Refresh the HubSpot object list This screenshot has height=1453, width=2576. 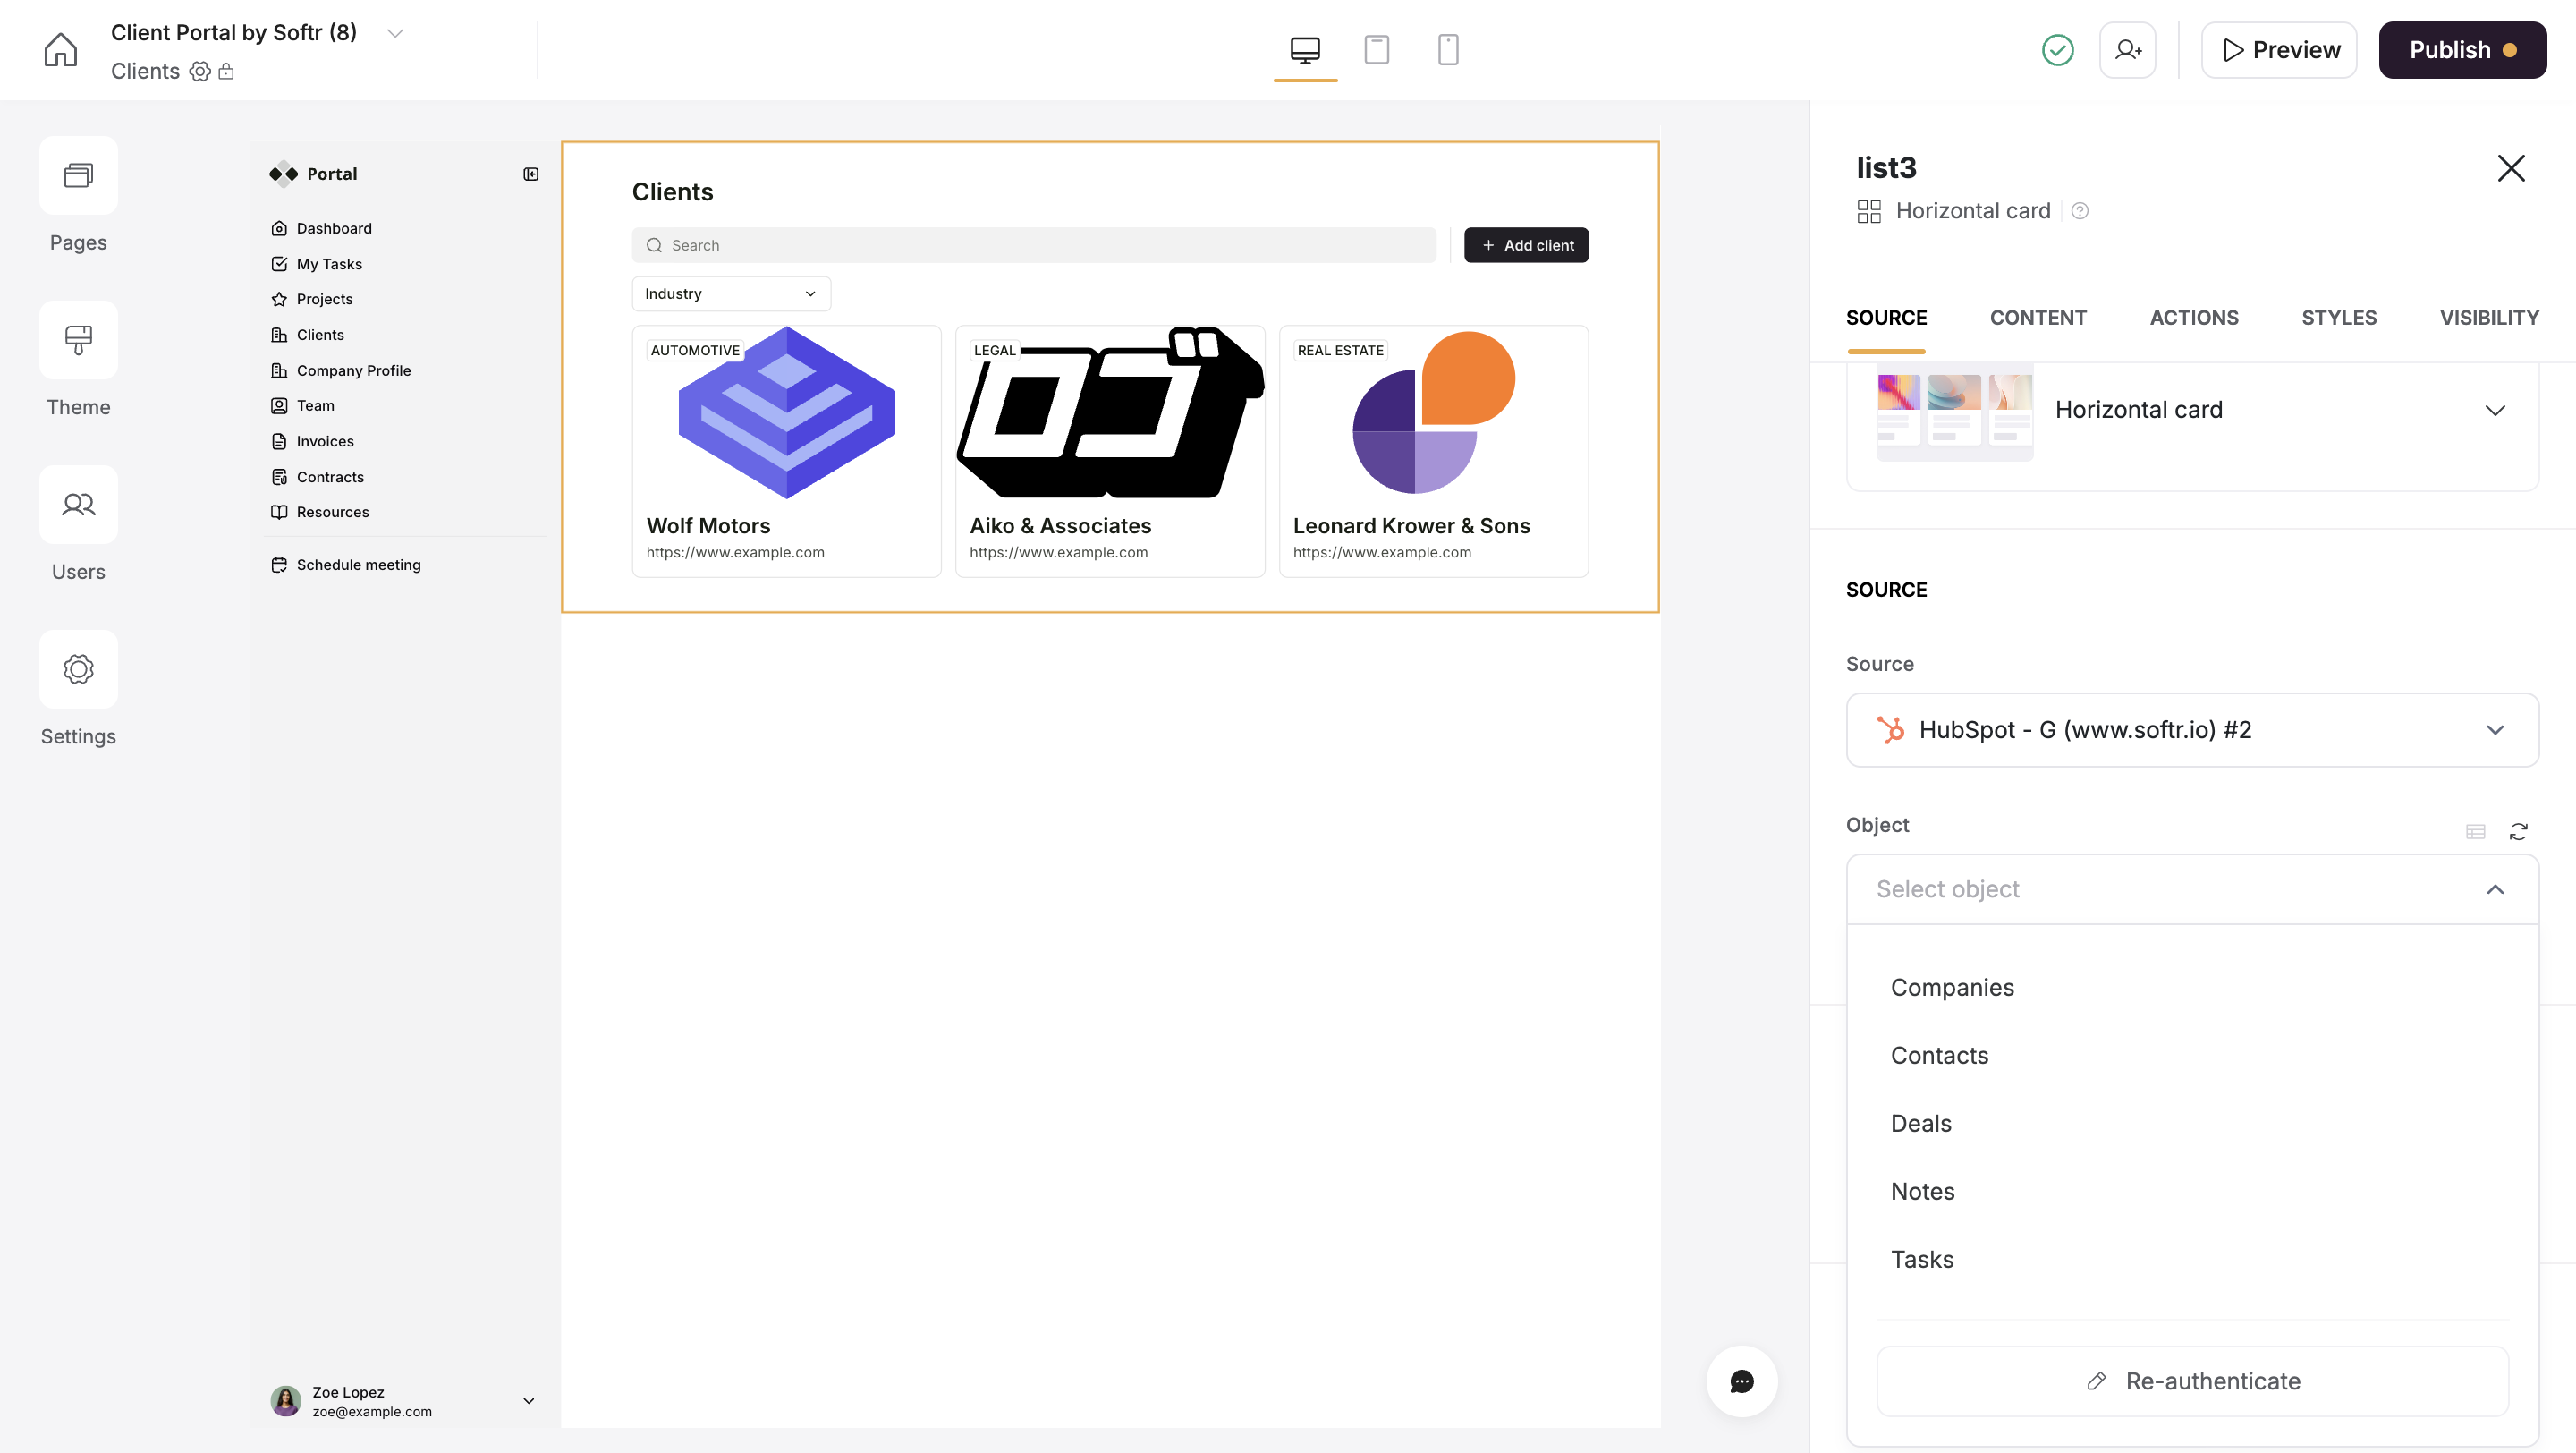[2519, 831]
